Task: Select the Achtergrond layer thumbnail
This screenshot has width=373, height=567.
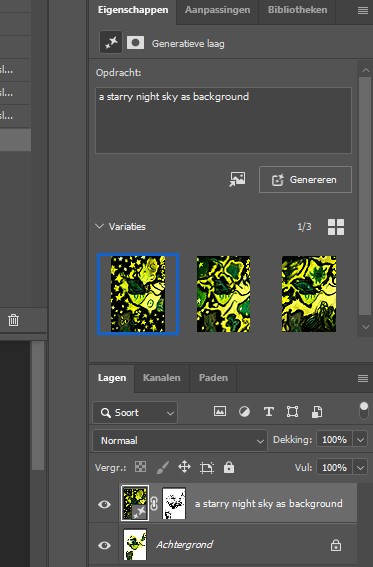Action: pos(135,545)
